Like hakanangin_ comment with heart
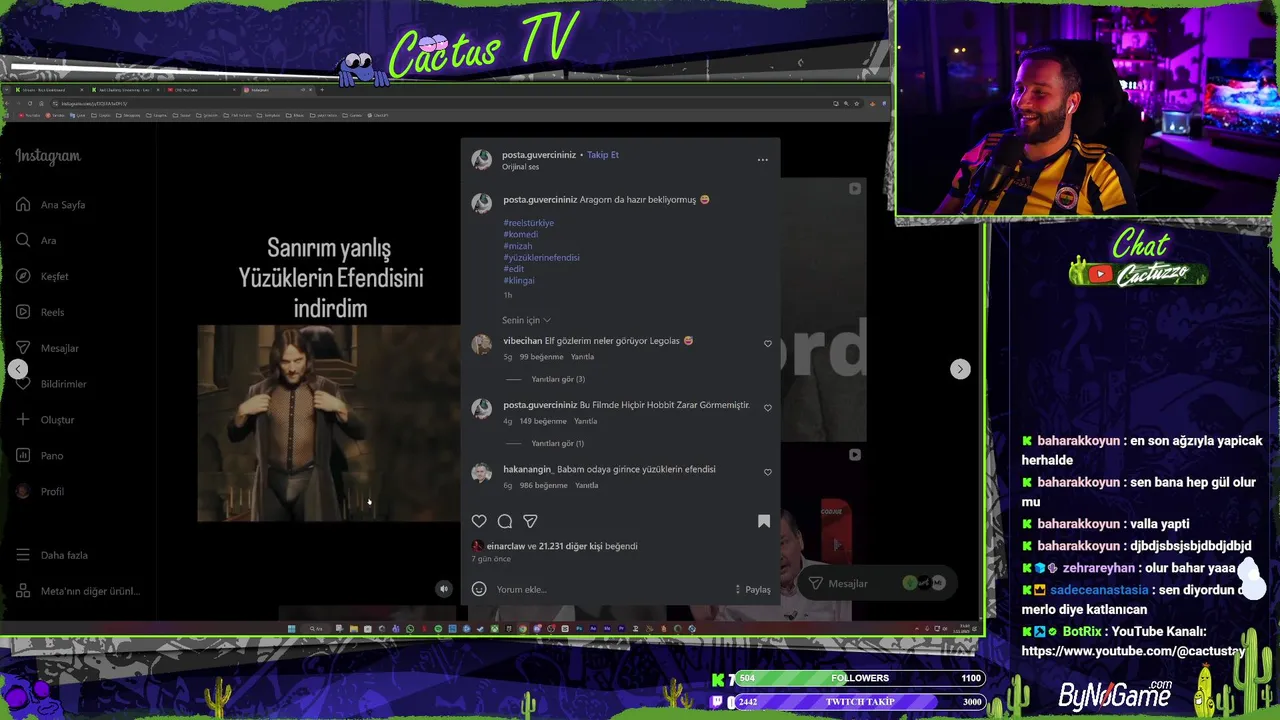The image size is (1280, 720). click(x=768, y=471)
